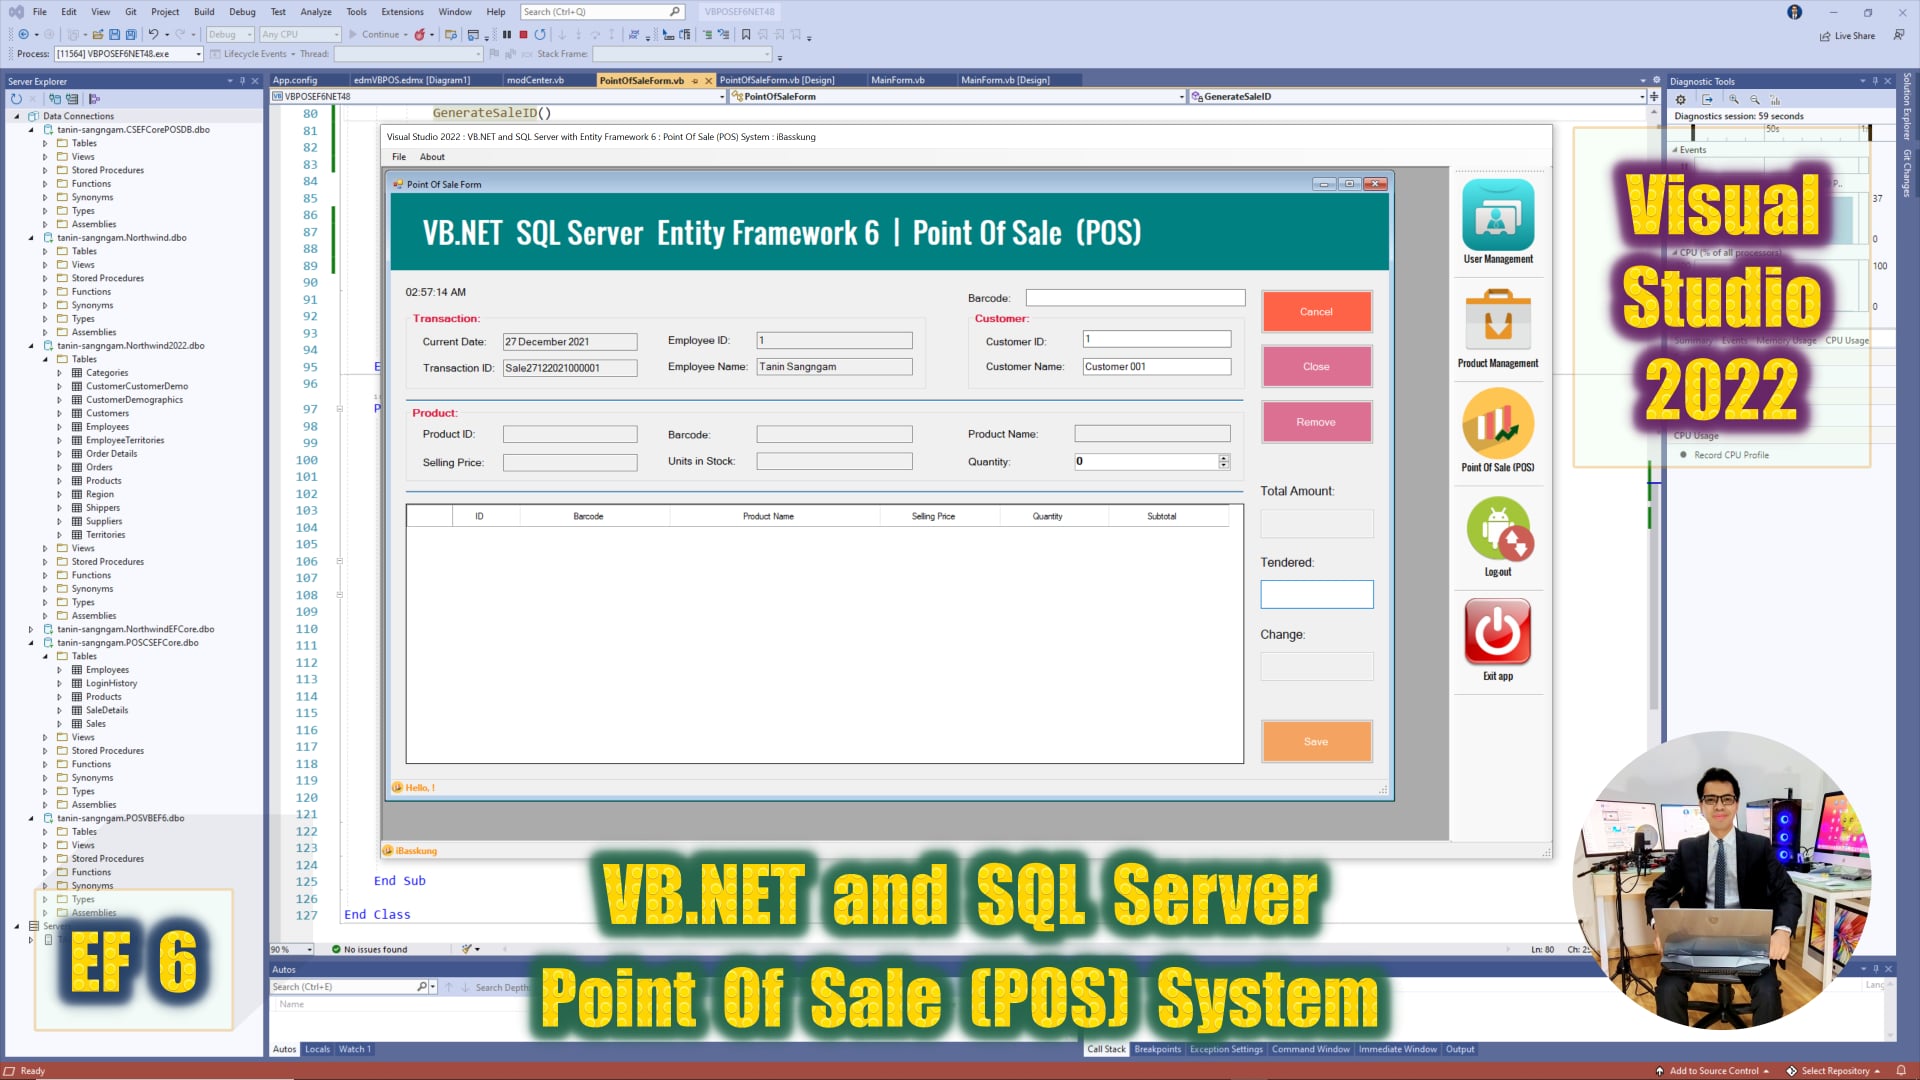Switch to the Locals tab

317,1050
